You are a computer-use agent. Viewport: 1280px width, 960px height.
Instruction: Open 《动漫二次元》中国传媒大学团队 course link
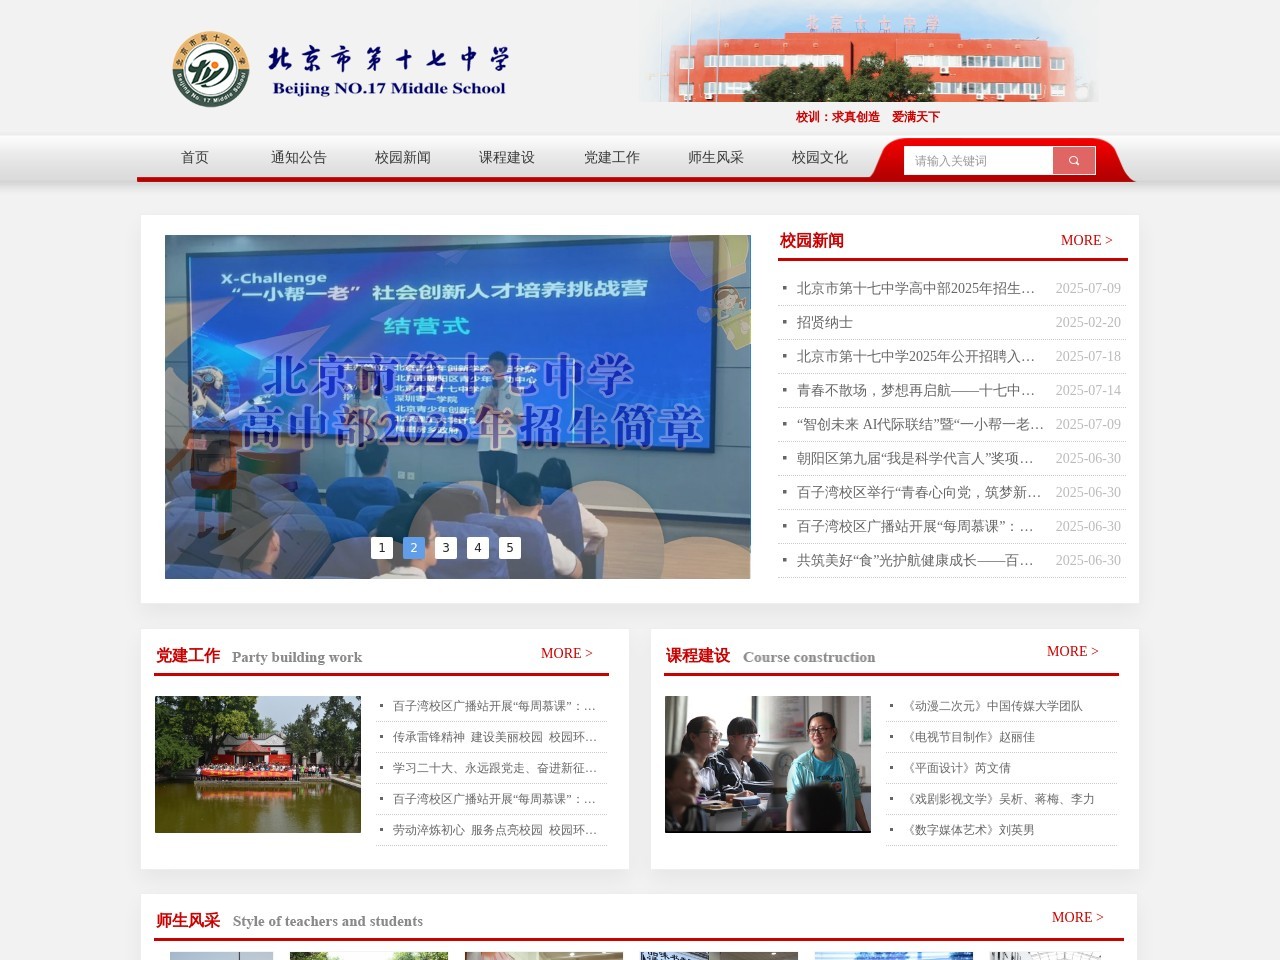click(994, 706)
